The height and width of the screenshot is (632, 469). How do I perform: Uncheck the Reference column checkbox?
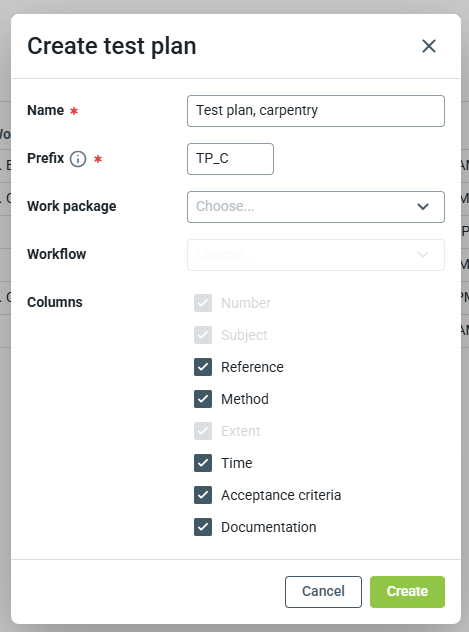(x=203, y=367)
